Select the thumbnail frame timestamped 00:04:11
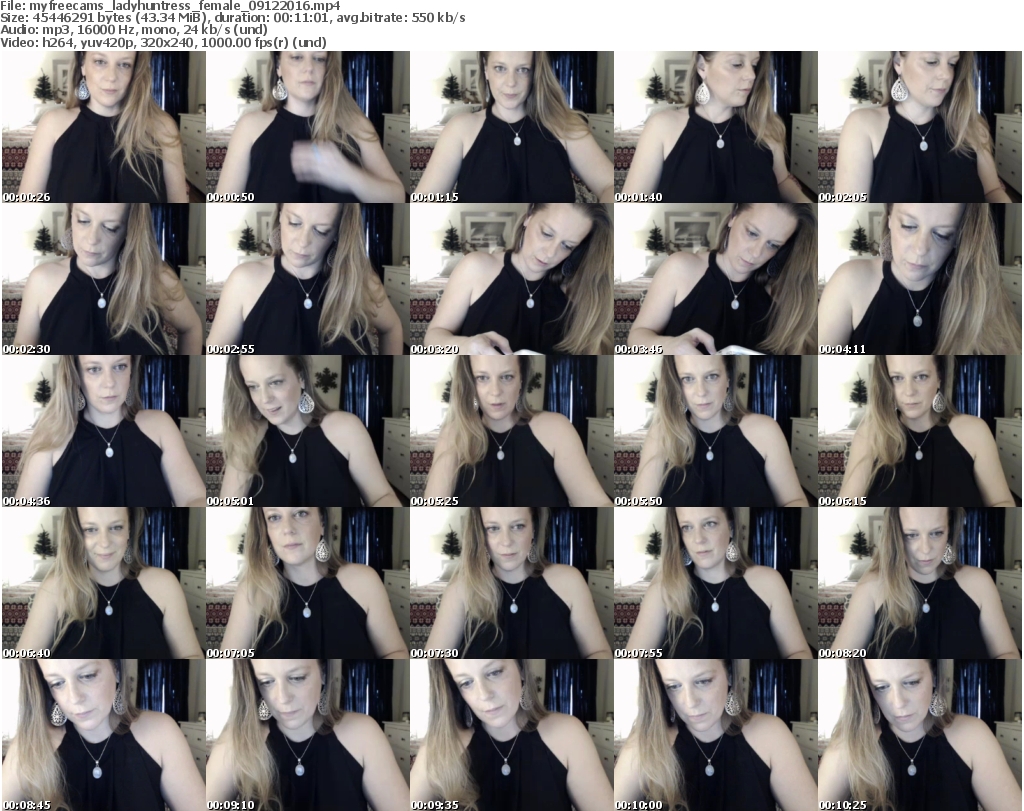Image resolution: width=1024 pixels, height=811 pixels. click(920, 279)
